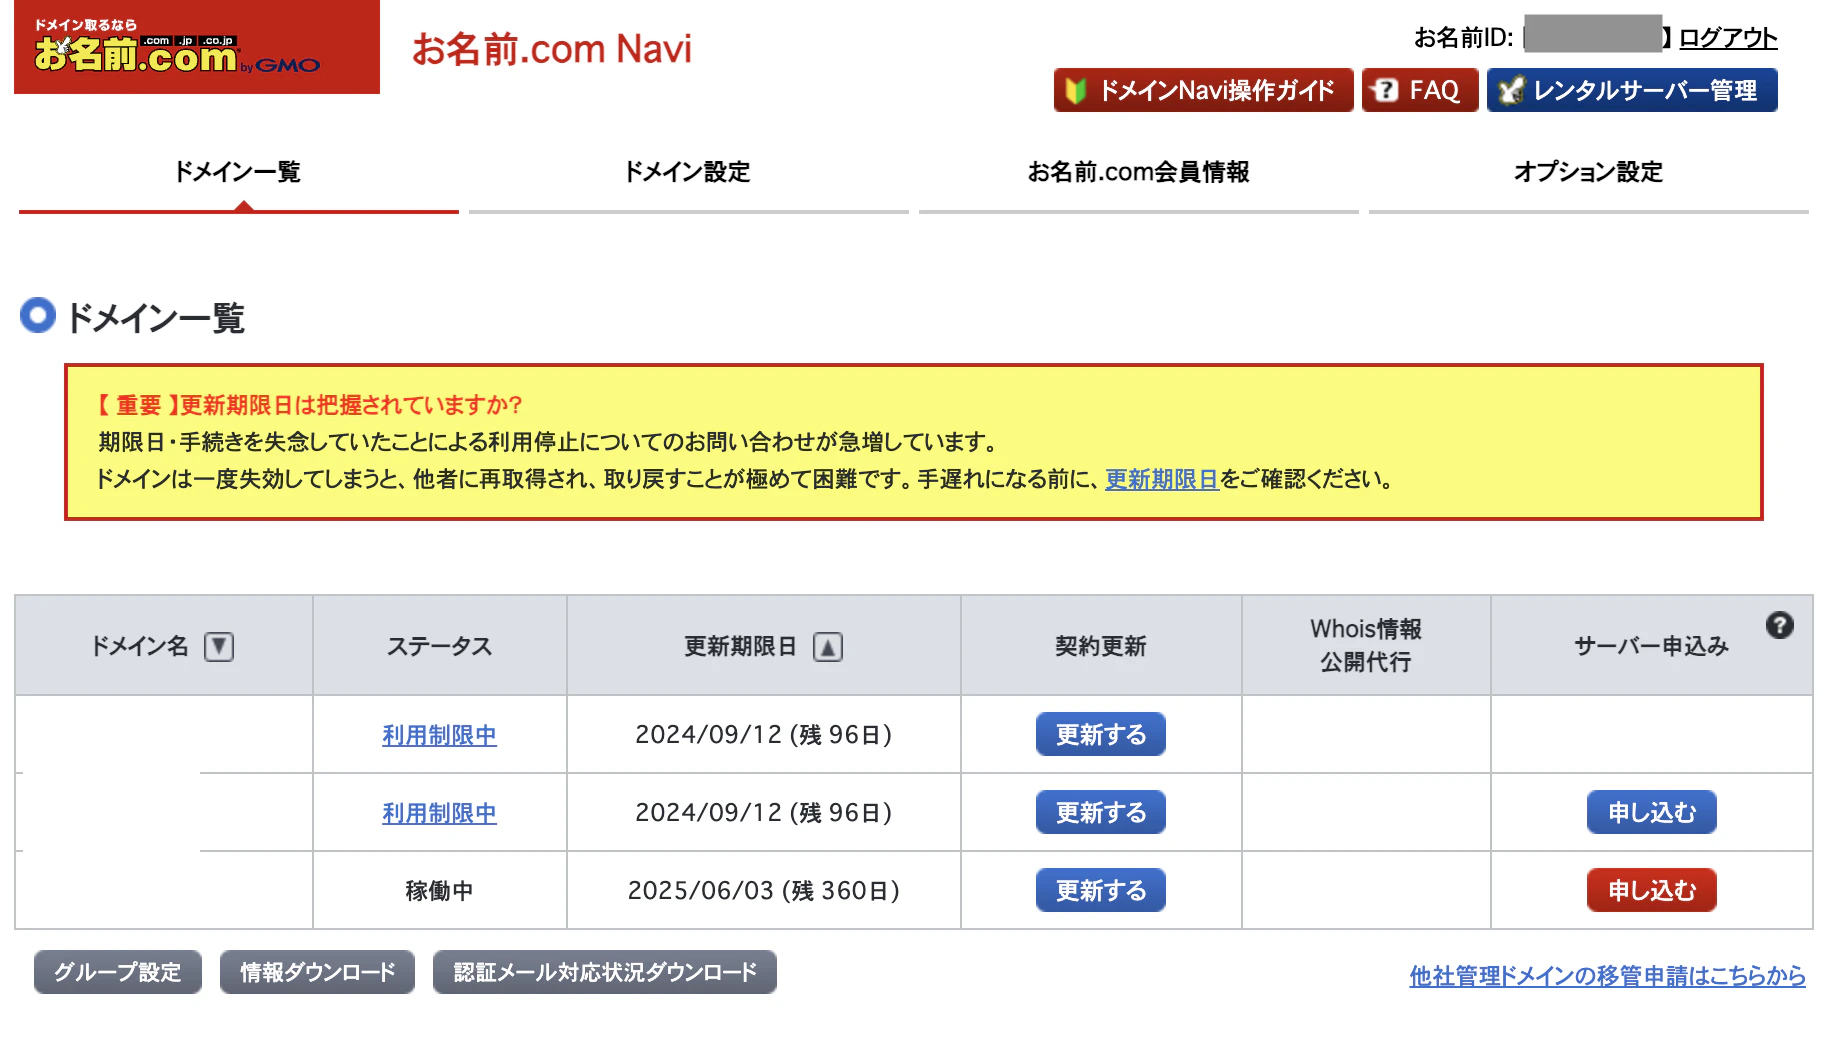Screen dimensions: 1842x1046
Task: Click the お名前ID: label
Action: point(1463,38)
